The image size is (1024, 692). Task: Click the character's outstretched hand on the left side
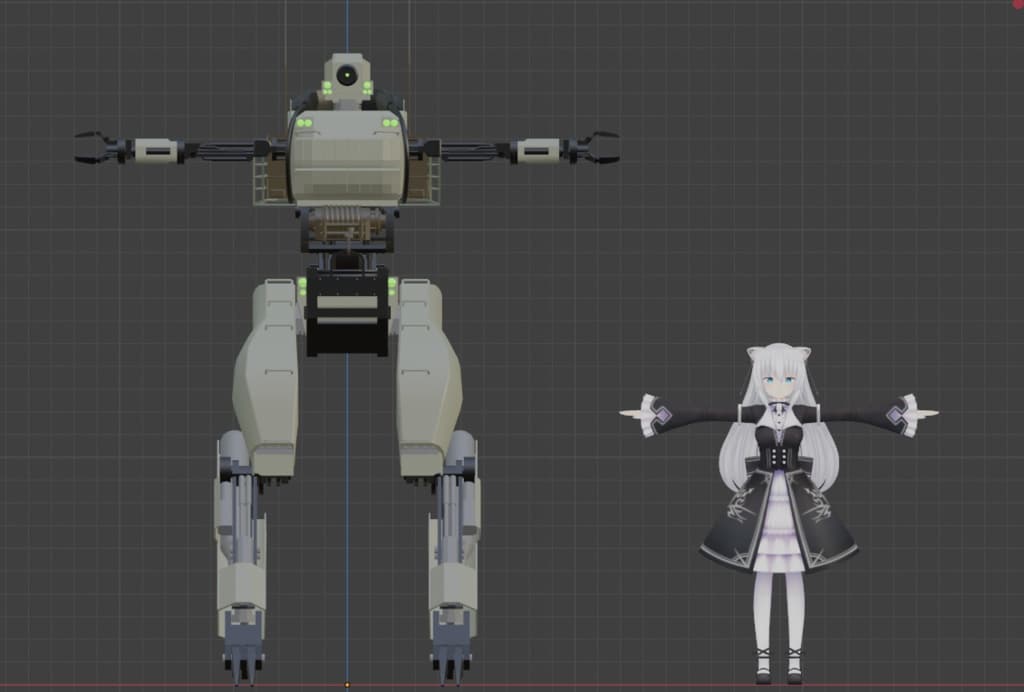pos(634,412)
